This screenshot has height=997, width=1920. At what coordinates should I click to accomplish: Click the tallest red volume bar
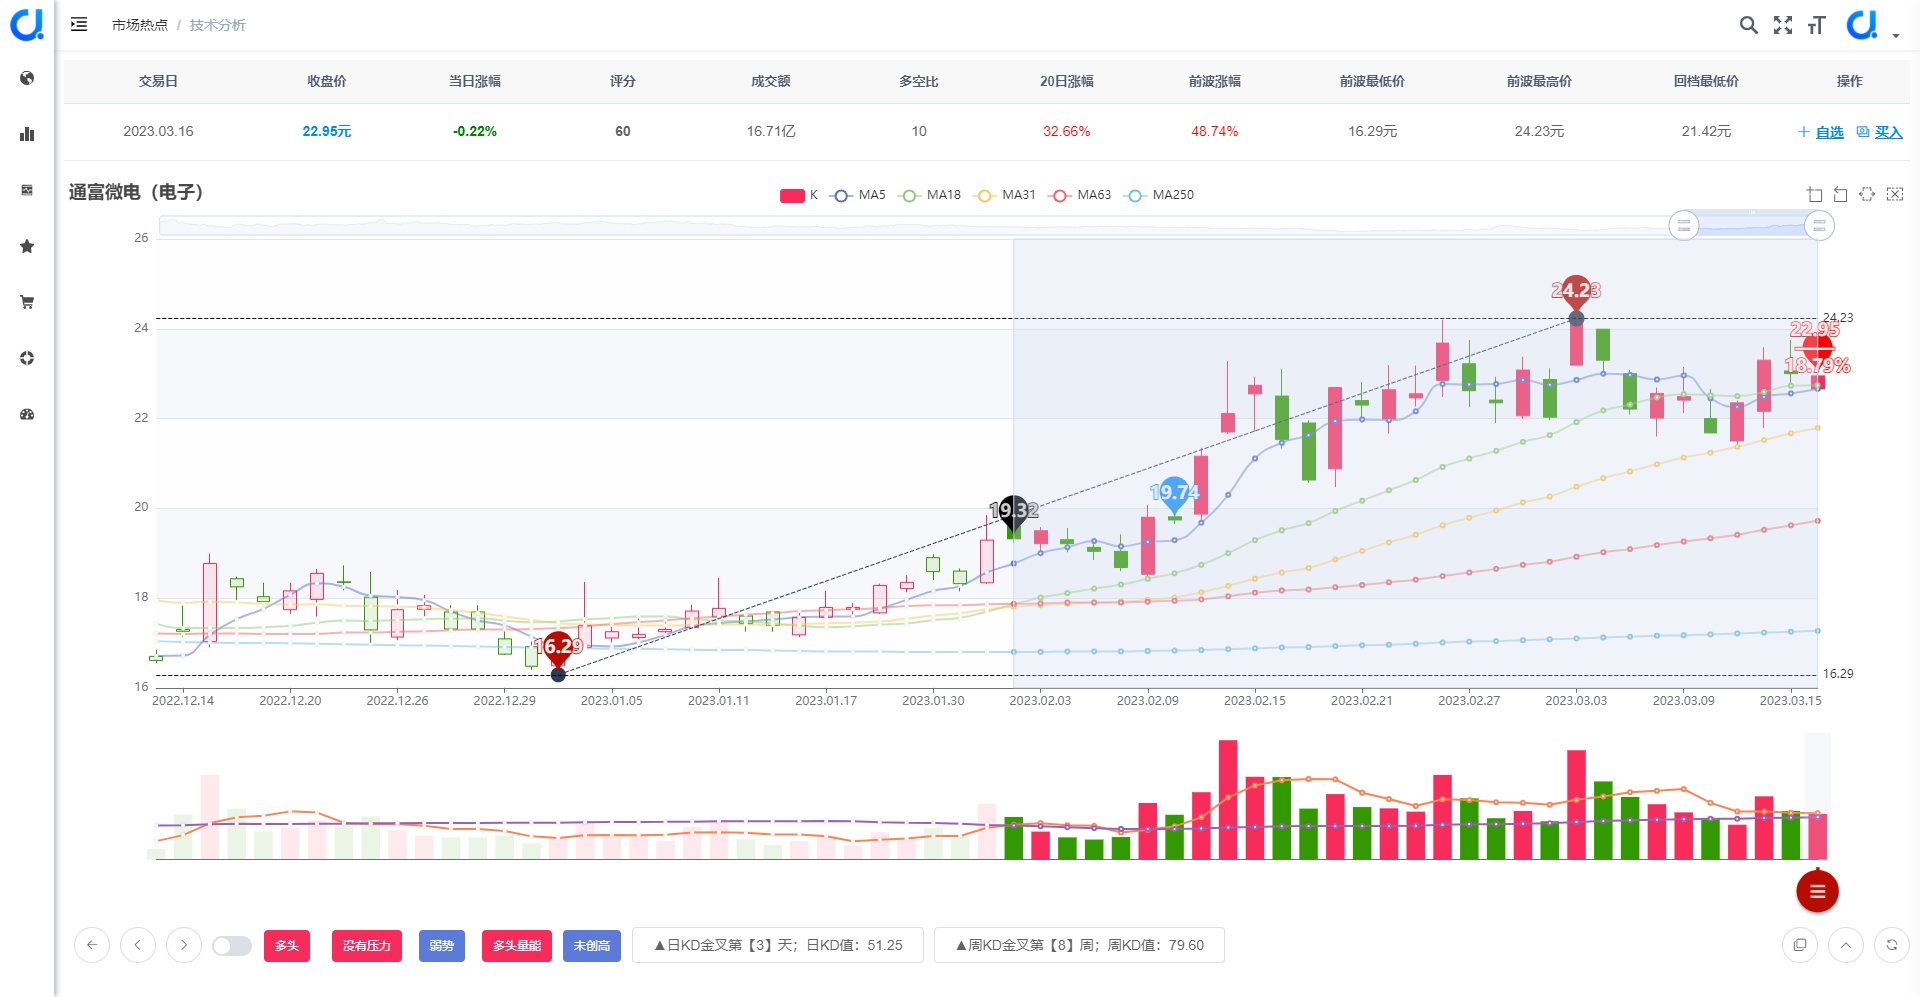(x=1228, y=799)
